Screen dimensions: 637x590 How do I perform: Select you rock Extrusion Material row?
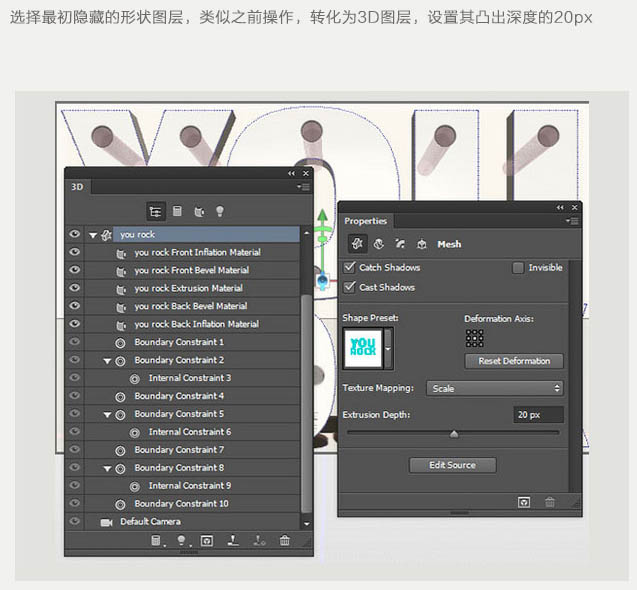point(184,288)
